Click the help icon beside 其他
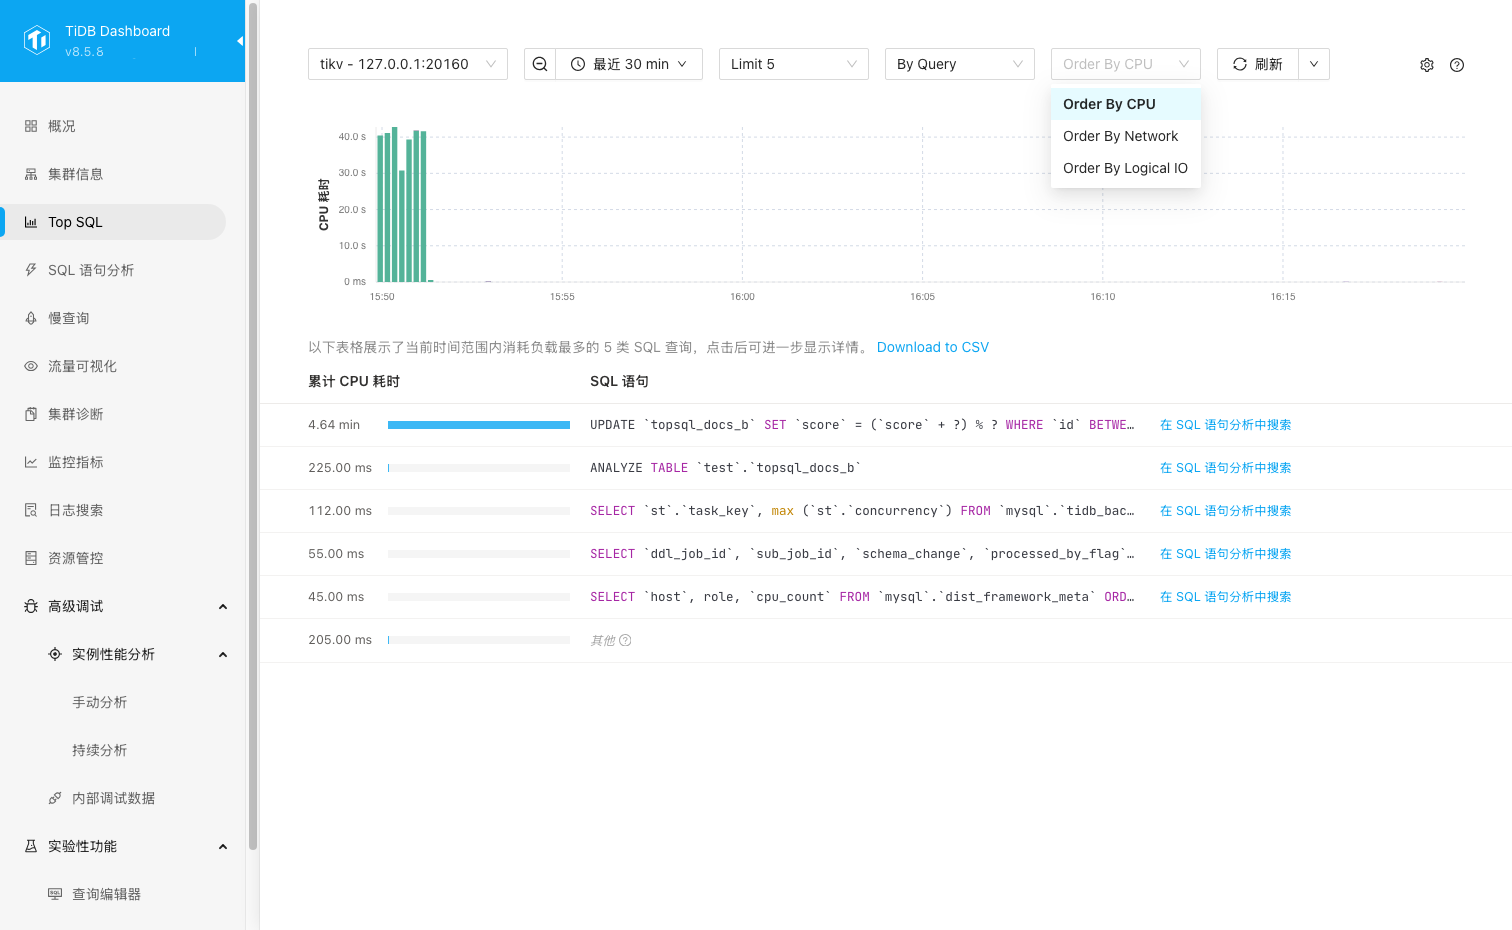1512x930 pixels. 625,640
